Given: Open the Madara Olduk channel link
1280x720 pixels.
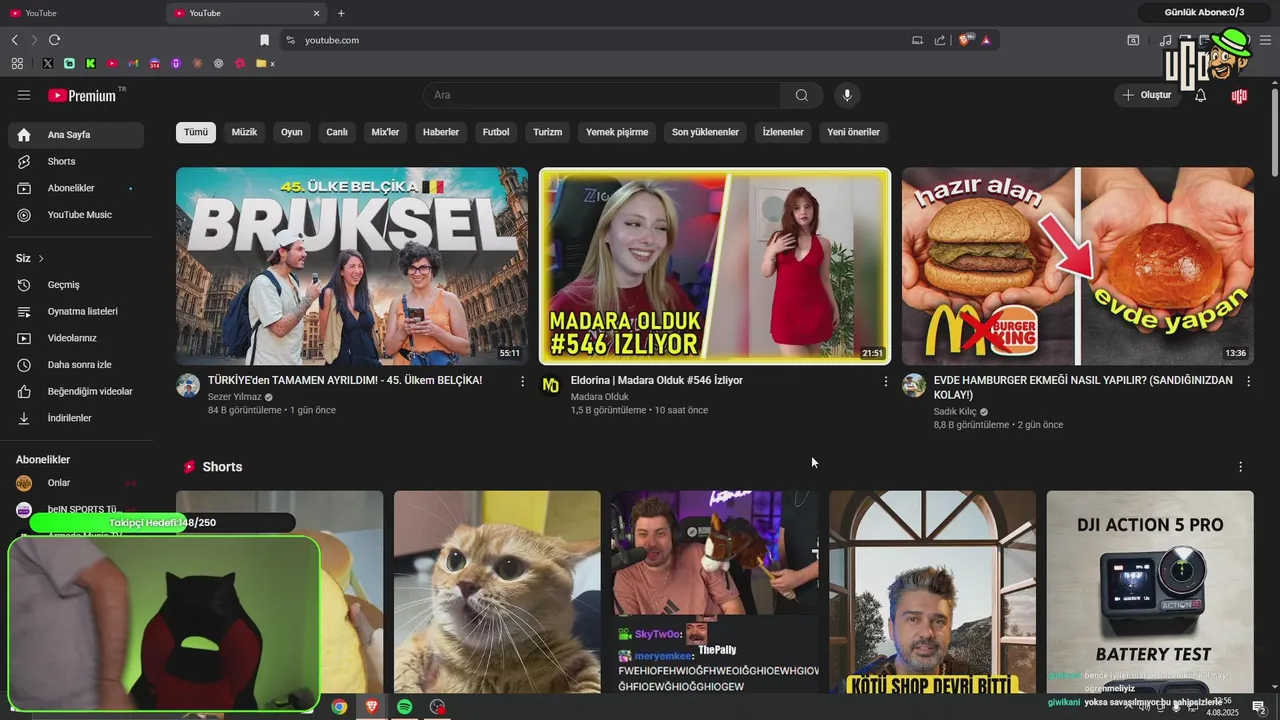Looking at the screenshot, I should coord(600,397).
